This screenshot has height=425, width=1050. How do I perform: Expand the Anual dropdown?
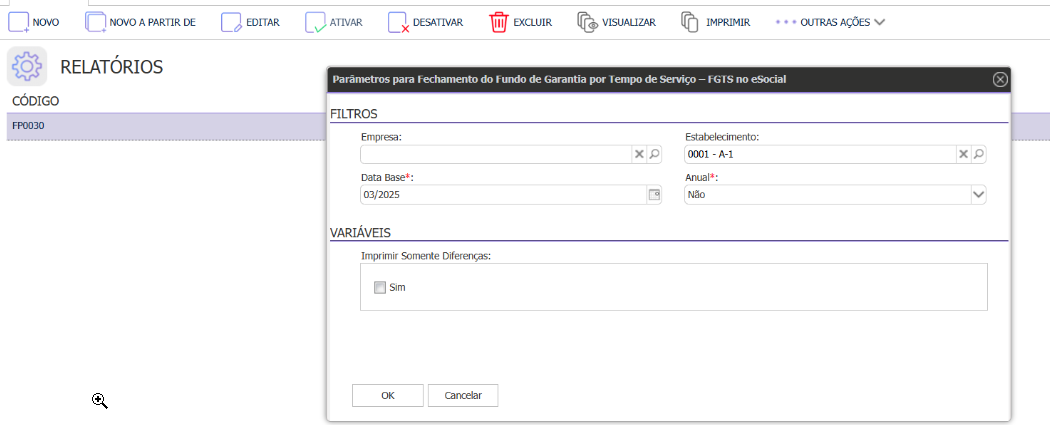pyautogui.click(x=978, y=195)
